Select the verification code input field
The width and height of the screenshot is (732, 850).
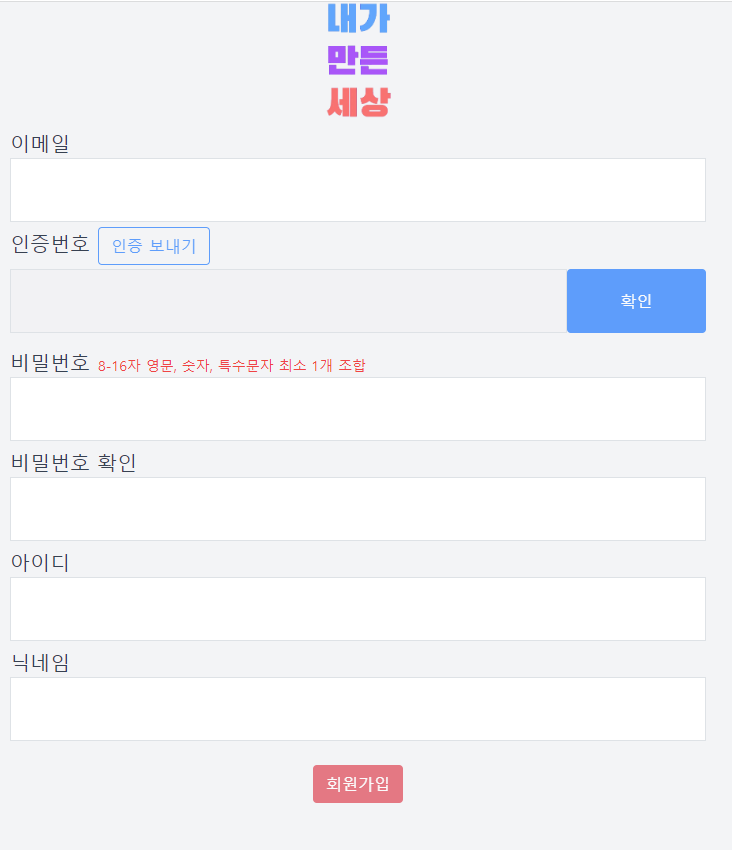point(288,300)
